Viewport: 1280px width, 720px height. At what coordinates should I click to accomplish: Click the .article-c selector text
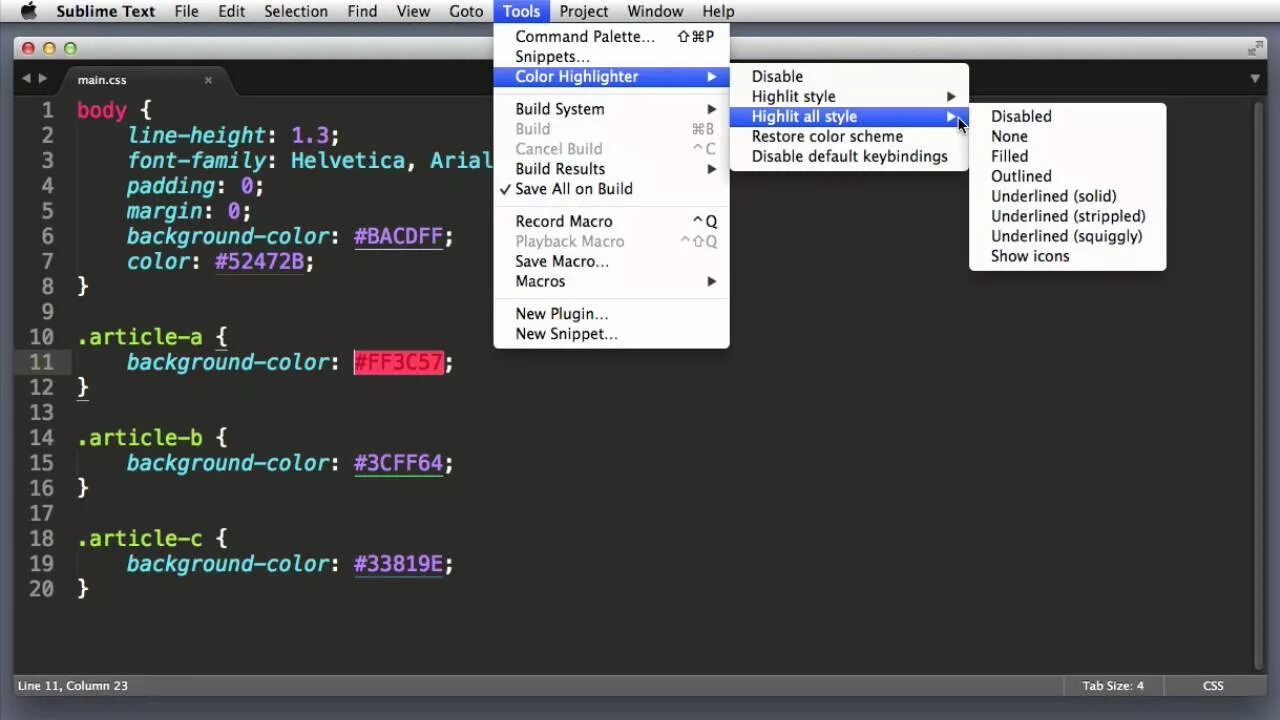pyautogui.click(x=140, y=539)
